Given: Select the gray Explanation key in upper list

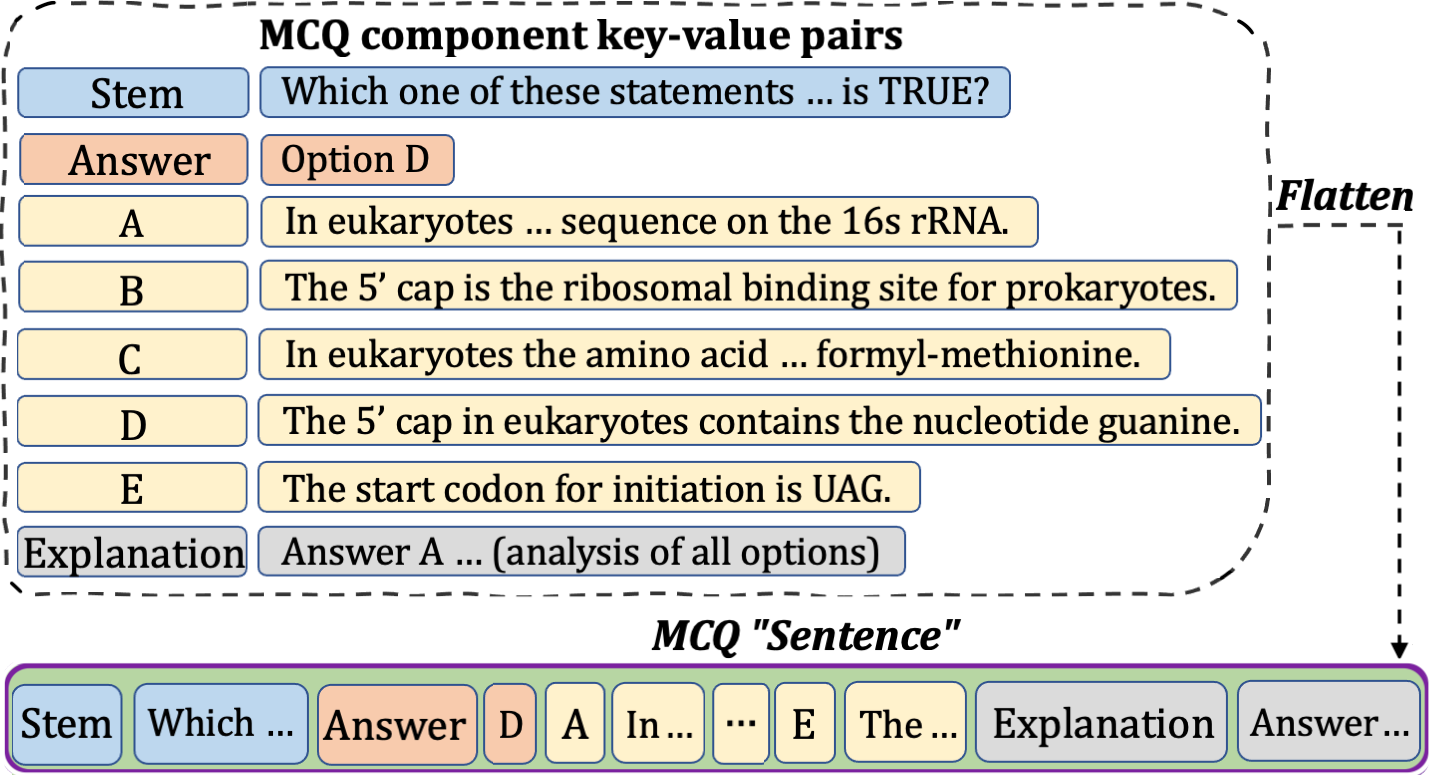Looking at the screenshot, I should point(133,553).
